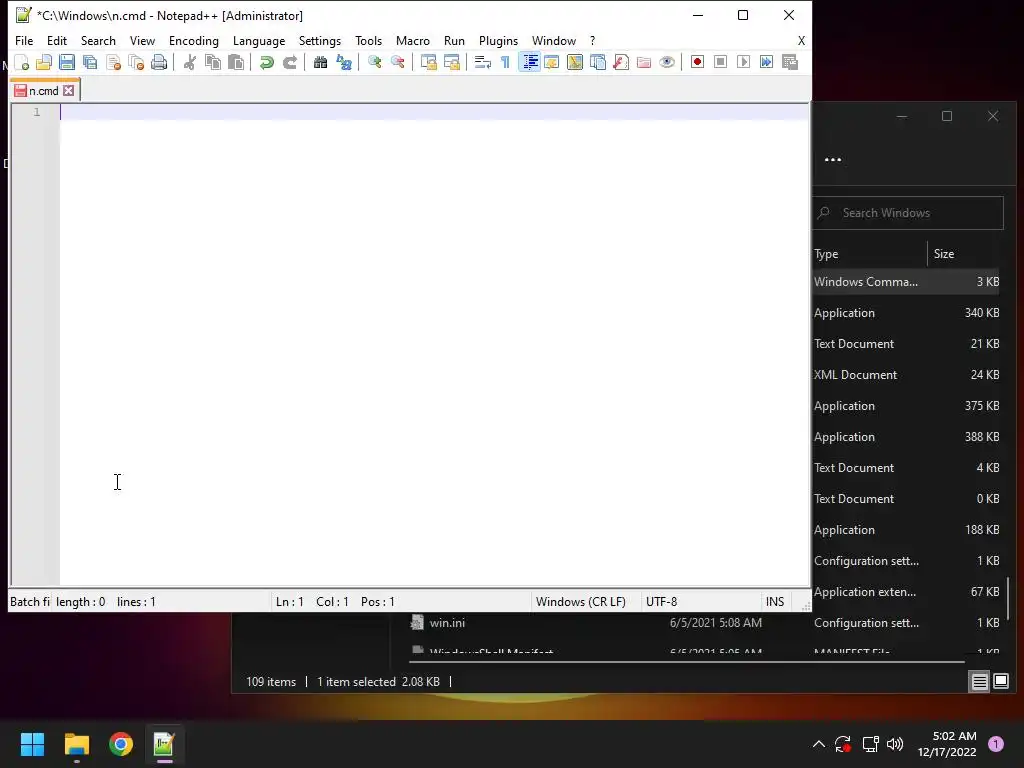Image resolution: width=1024 pixels, height=768 pixels.
Task: Toggle file monitoring eye icon
Action: pyautogui.click(x=667, y=62)
